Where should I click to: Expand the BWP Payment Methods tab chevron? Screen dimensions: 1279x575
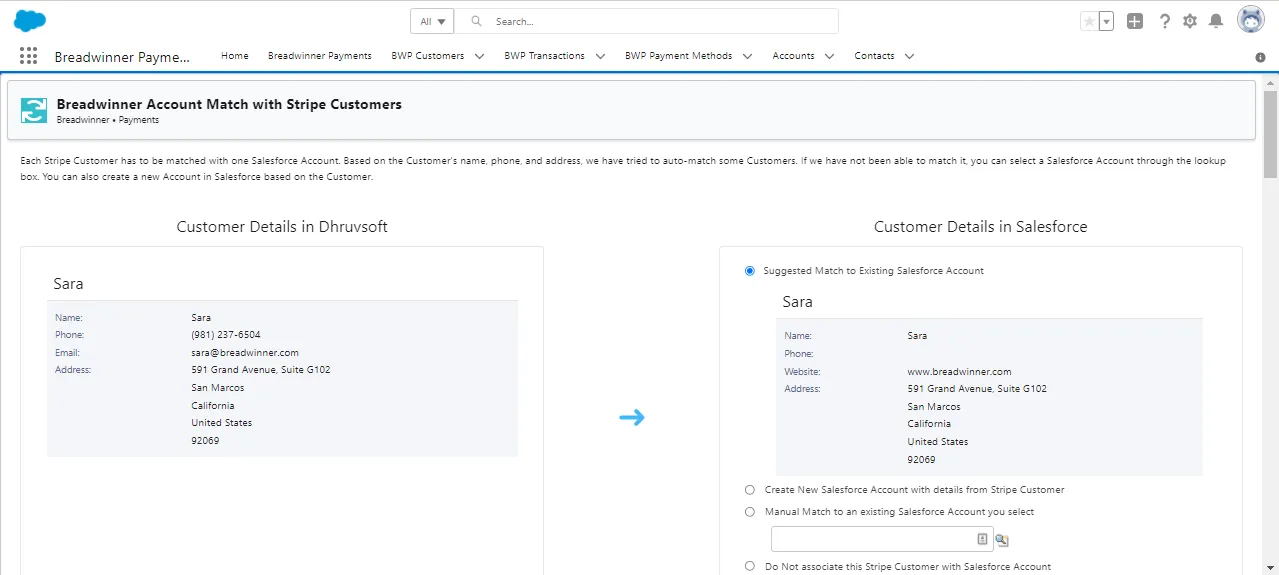pyautogui.click(x=748, y=56)
